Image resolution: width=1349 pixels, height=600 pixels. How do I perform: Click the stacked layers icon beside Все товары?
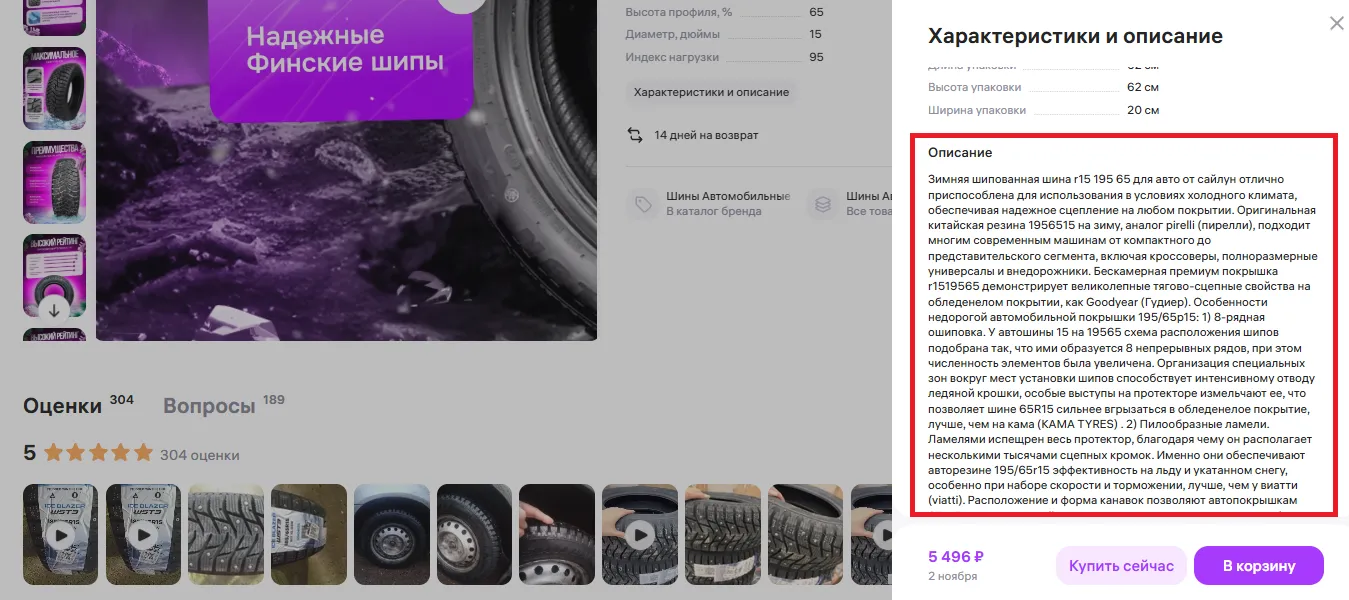click(822, 204)
